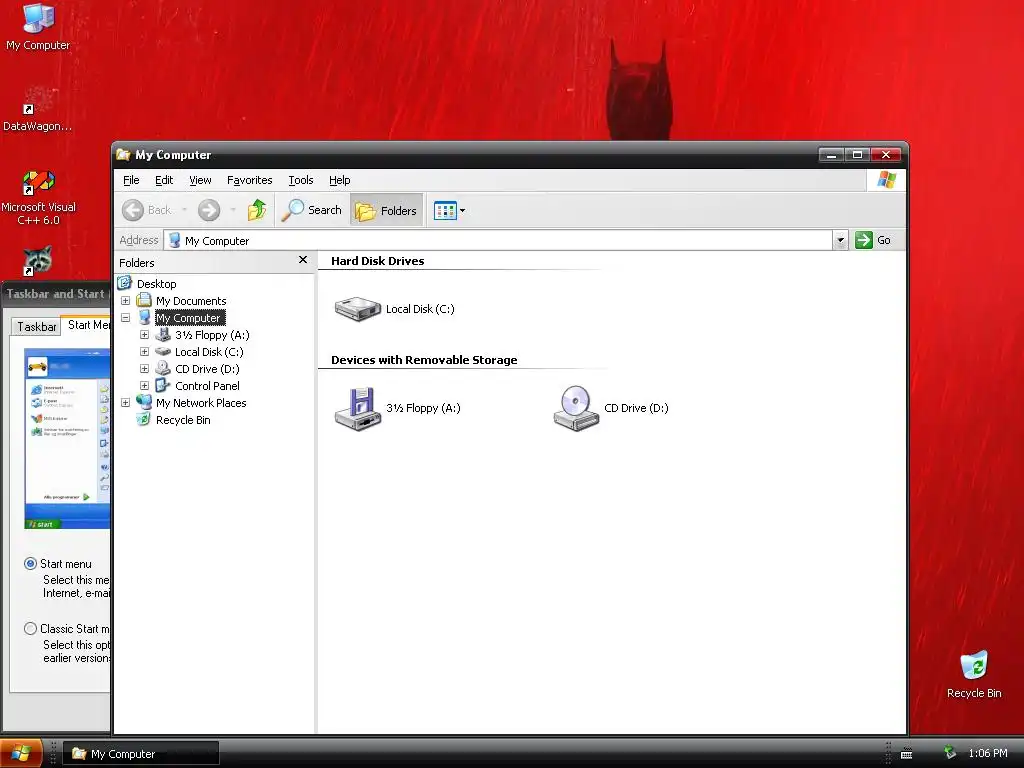Click the Address bar field
1024x768 pixels.
coord(499,240)
